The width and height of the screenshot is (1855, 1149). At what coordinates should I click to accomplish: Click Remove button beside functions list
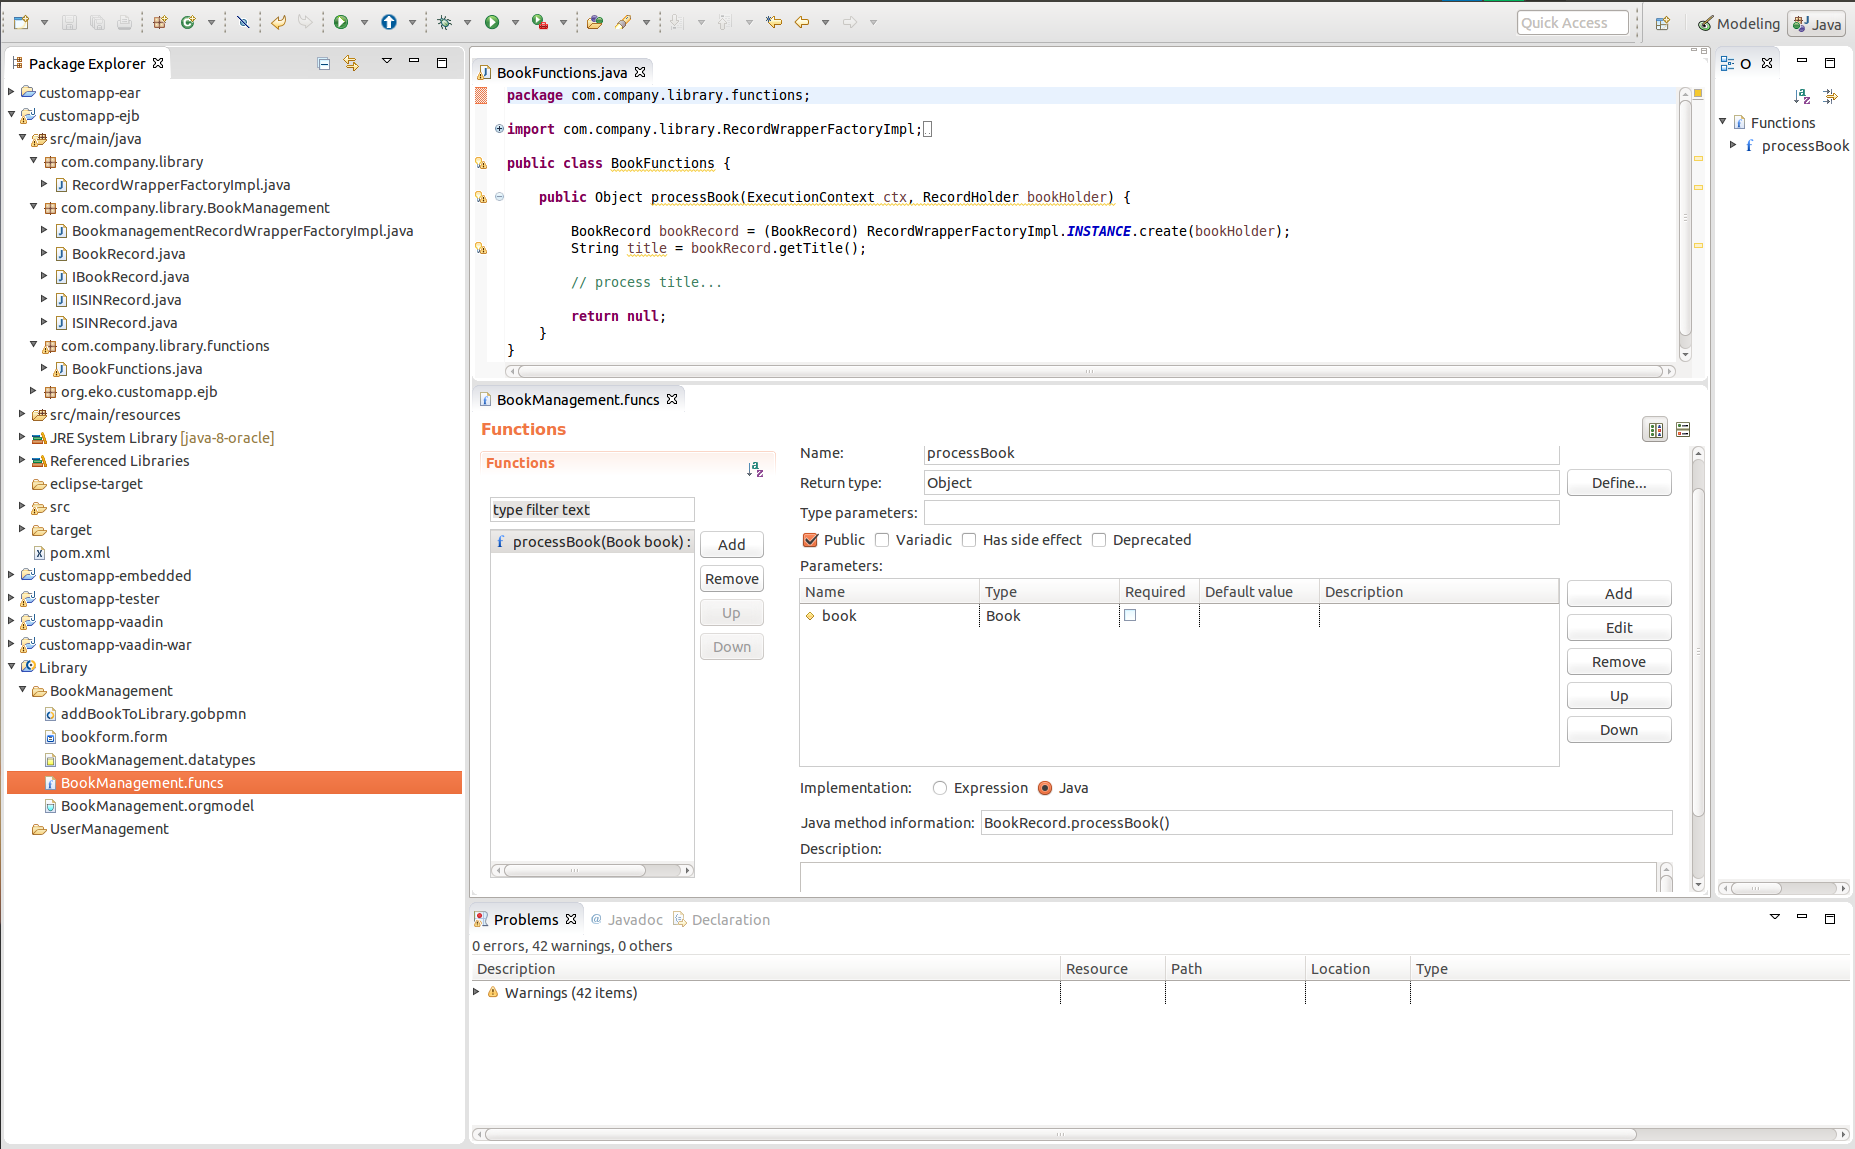(732, 579)
